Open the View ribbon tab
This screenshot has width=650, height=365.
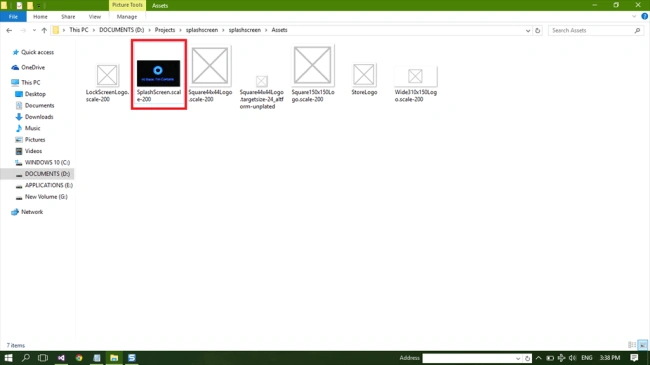[95, 17]
